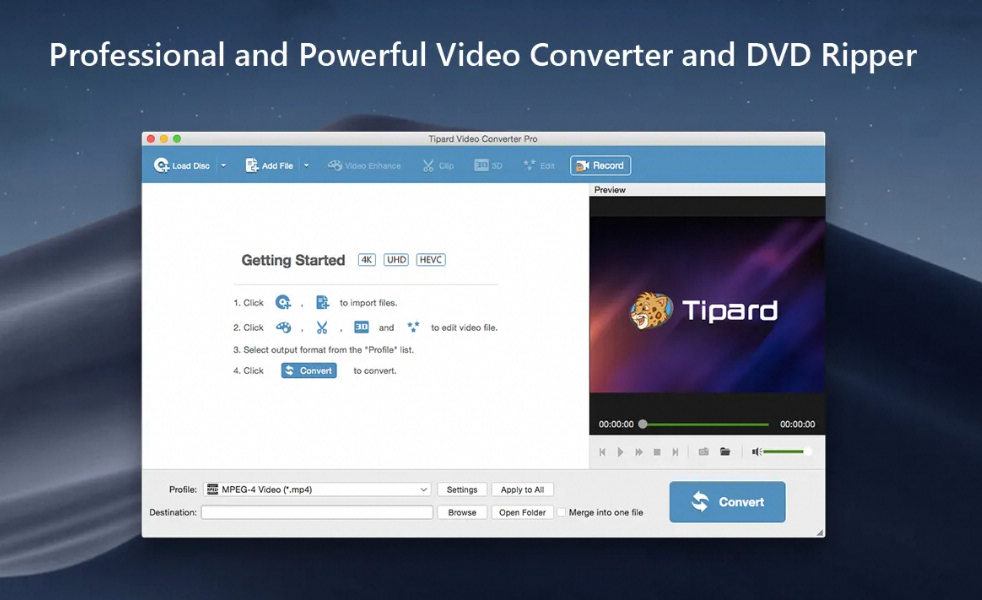Click the red close window button

[150, 138]
